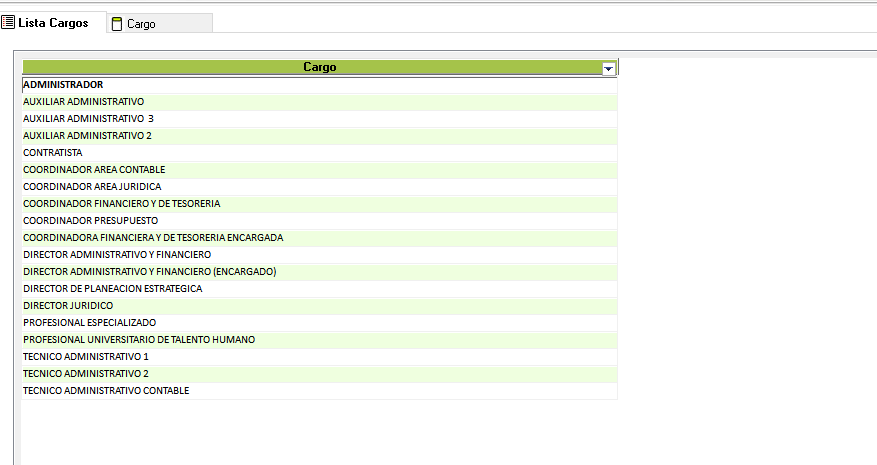Screen dimensions: 877x465
Task: Select the AUXILIAR ADMINISTRATIVO row
Action: coord(84,102)
